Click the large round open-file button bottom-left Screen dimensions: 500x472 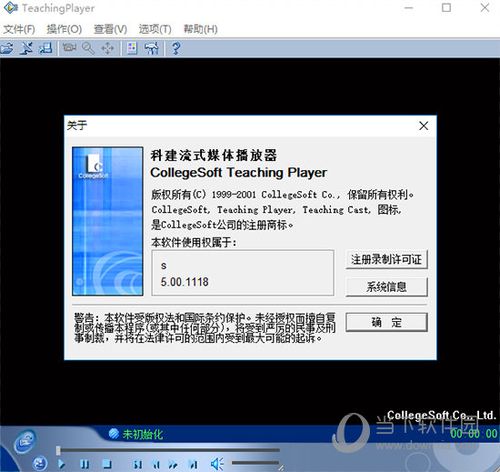click(25, 441)
